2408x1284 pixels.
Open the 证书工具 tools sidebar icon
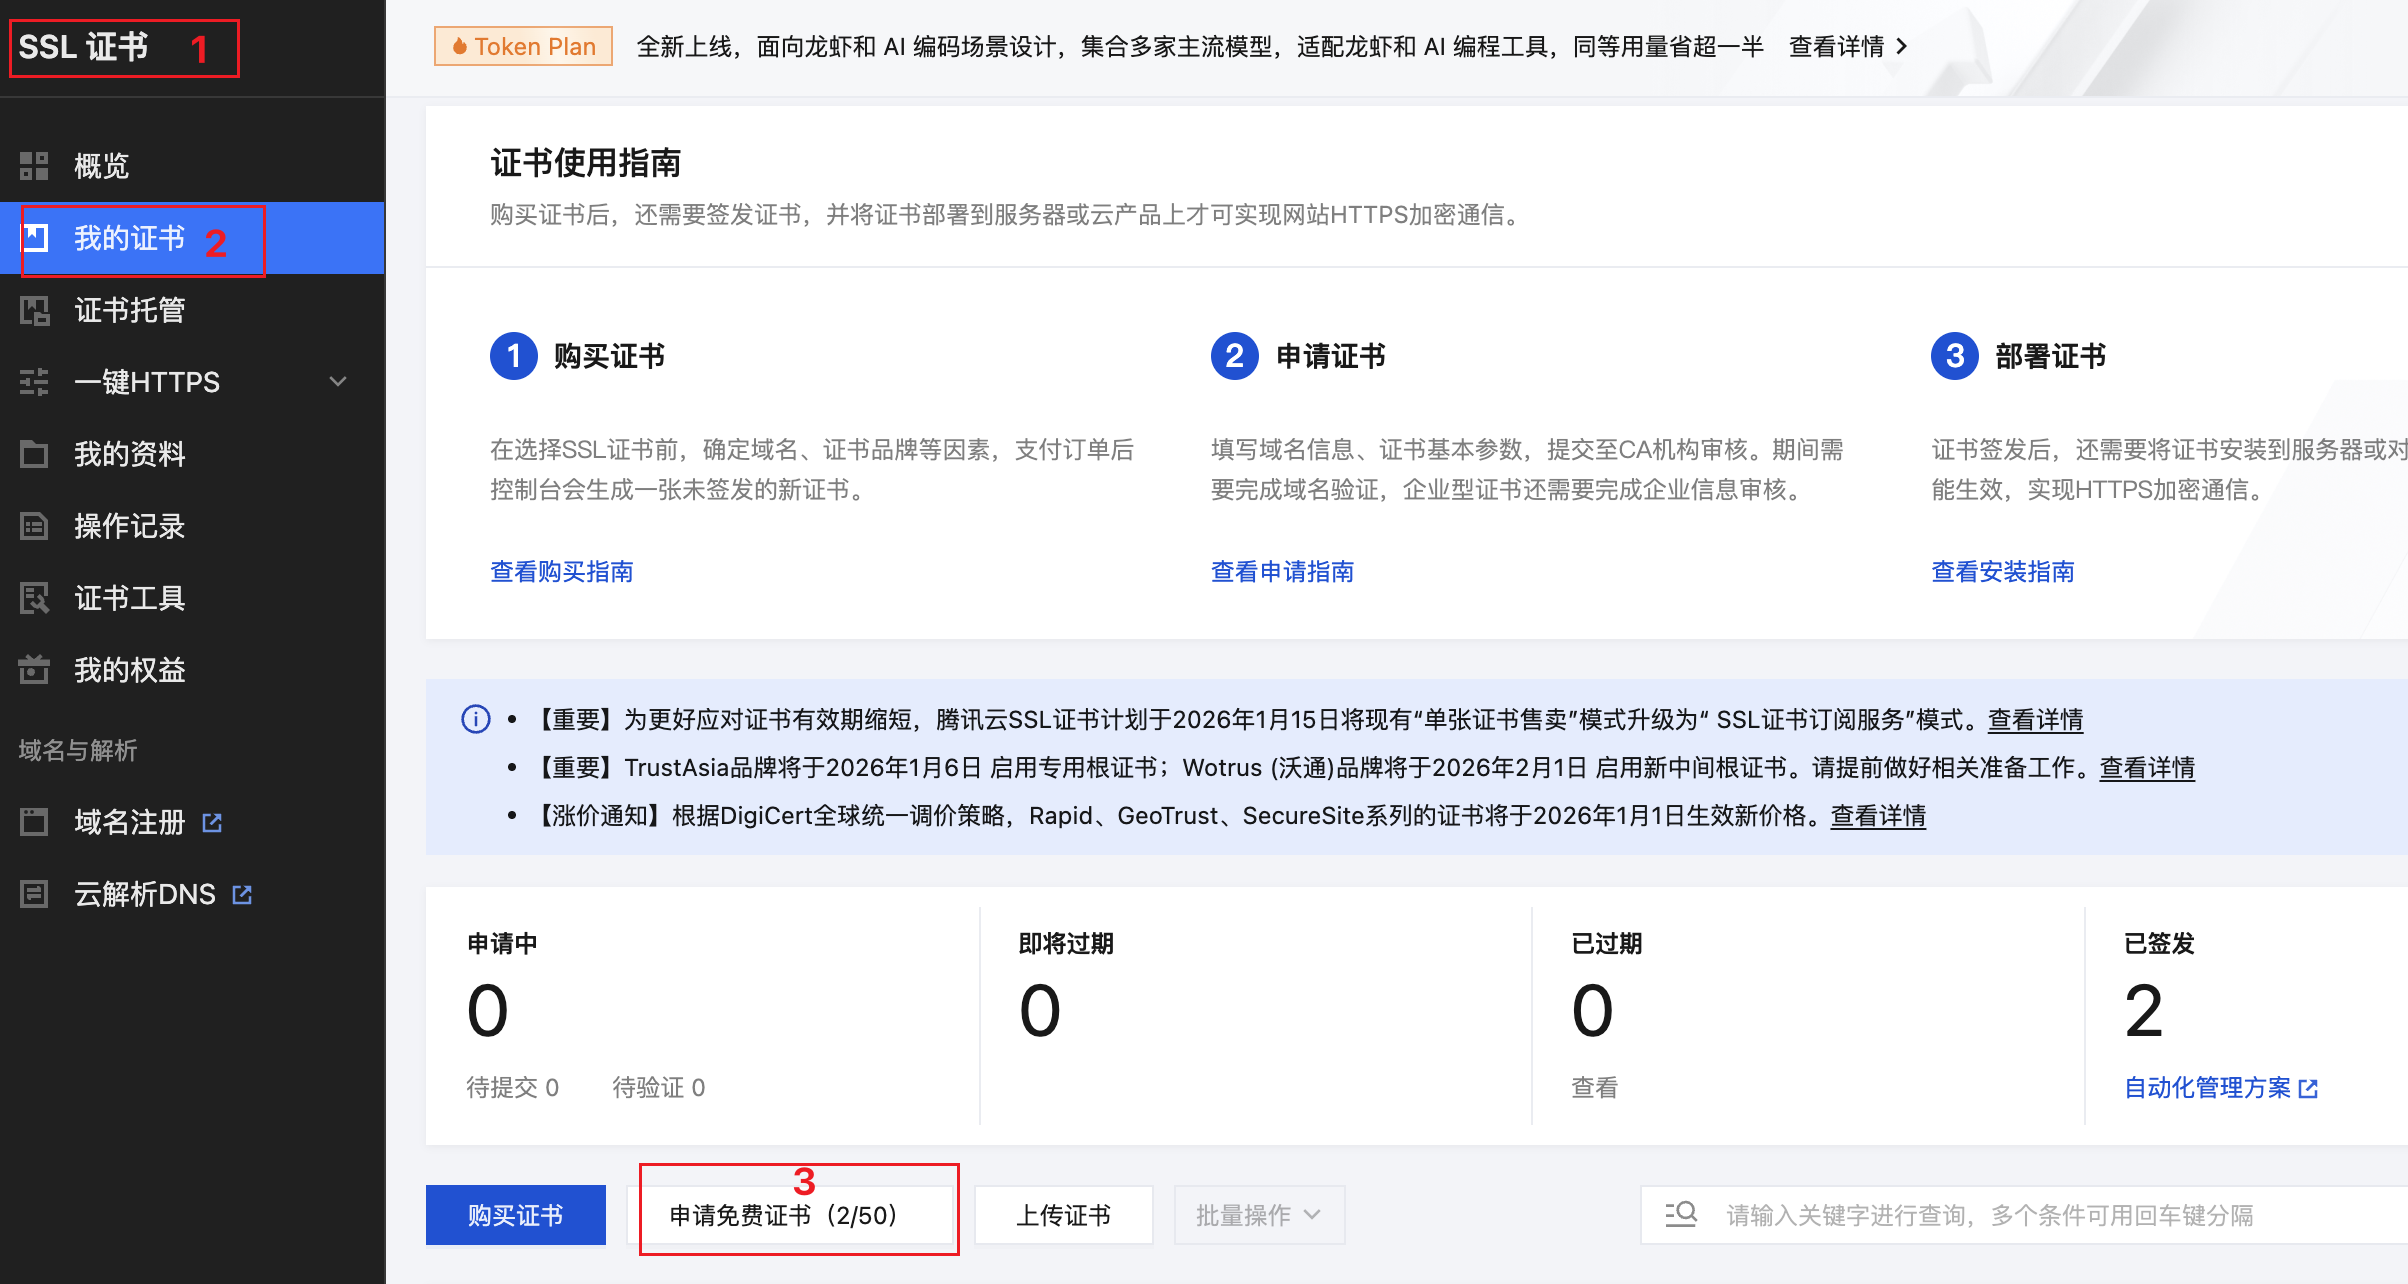35,597
